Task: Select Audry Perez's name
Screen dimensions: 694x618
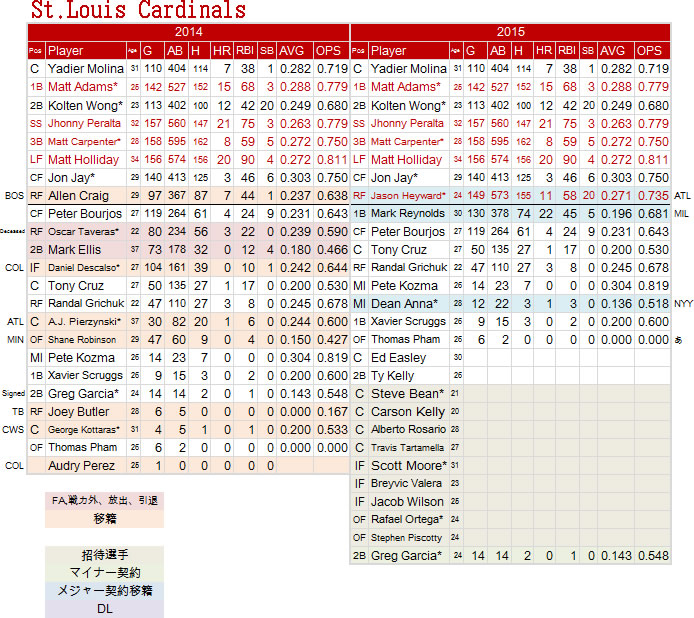Action: point(81,466)
